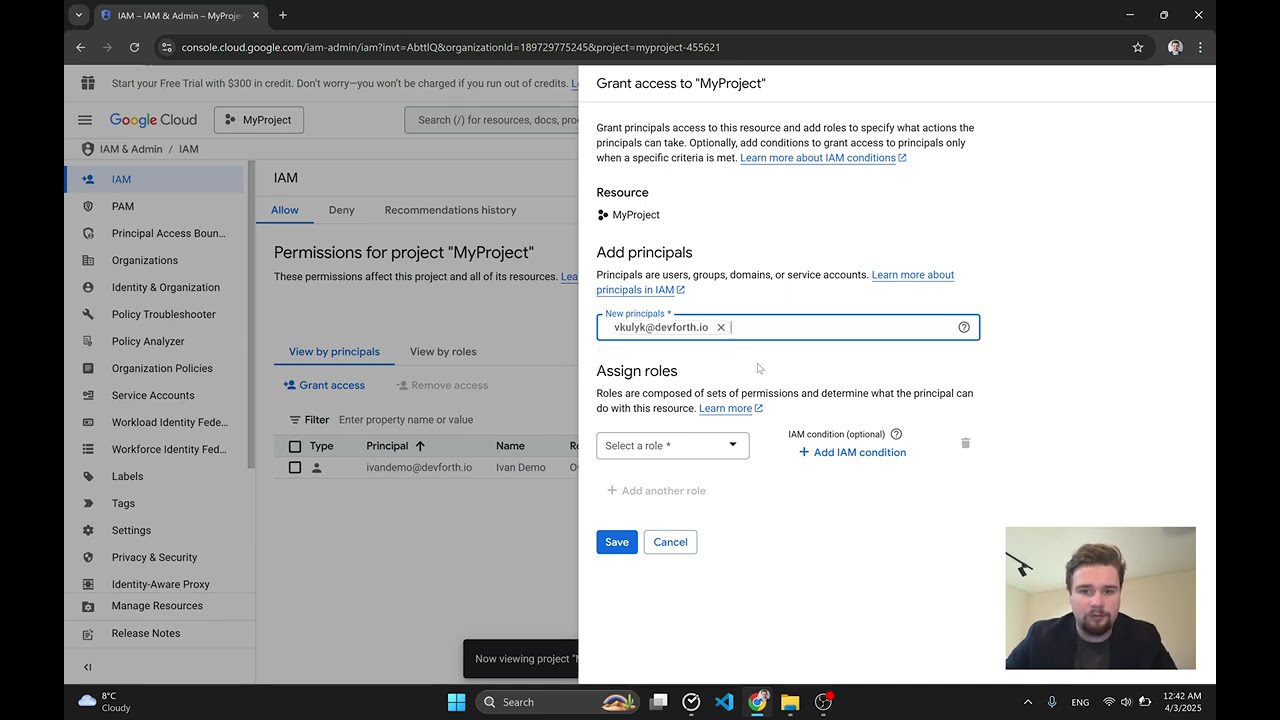The image size is (1280, 720).
Task: Click the Service Accounts icon
Action: pos(88,395)
